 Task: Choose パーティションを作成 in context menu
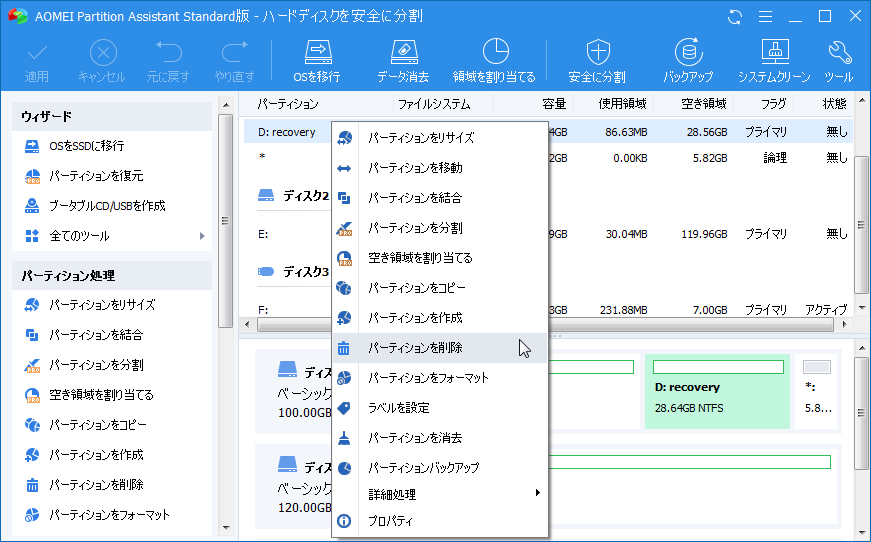click(440, 318)
